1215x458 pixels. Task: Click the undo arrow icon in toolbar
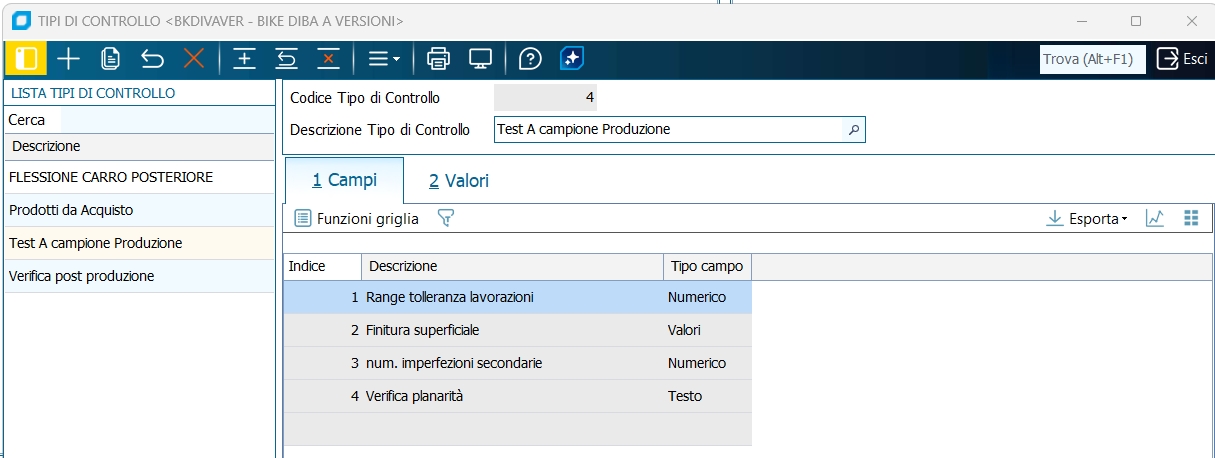[x=152, y=59]
